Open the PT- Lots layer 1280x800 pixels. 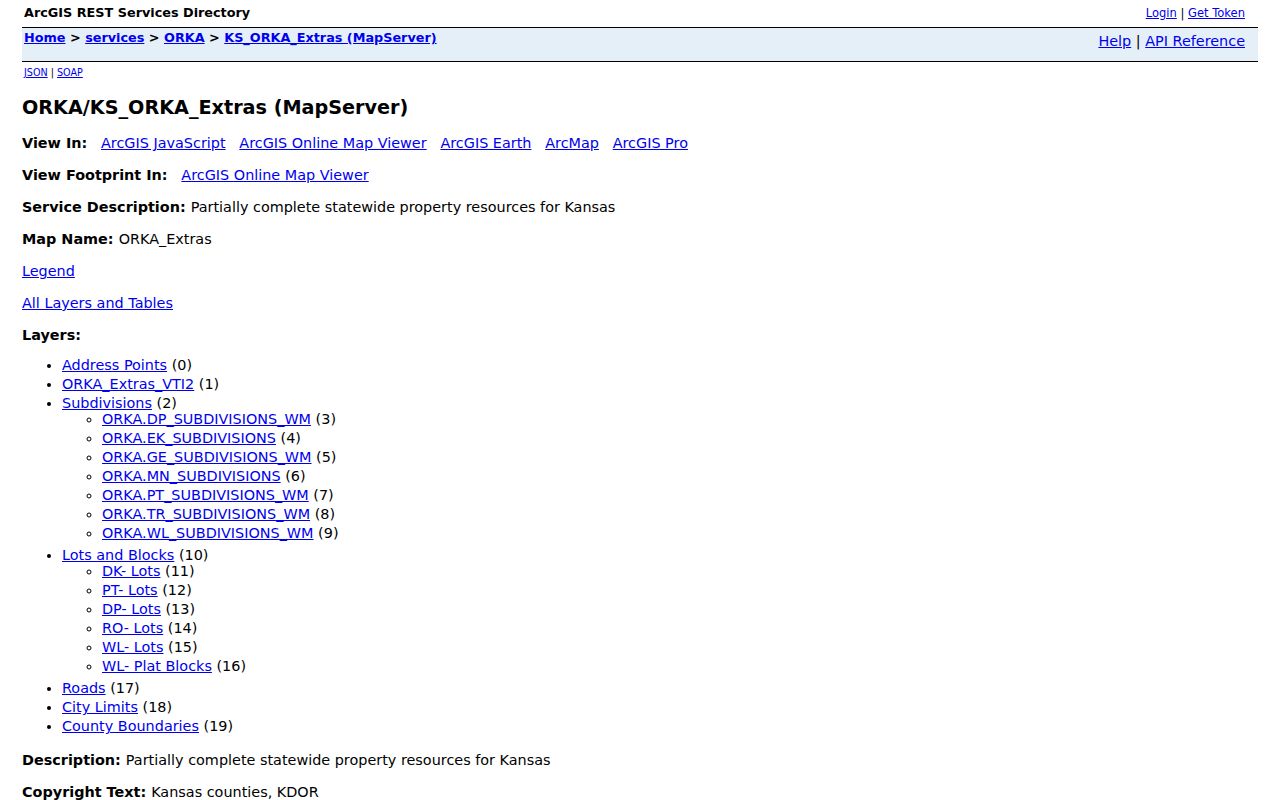click(x=130, y=590)
